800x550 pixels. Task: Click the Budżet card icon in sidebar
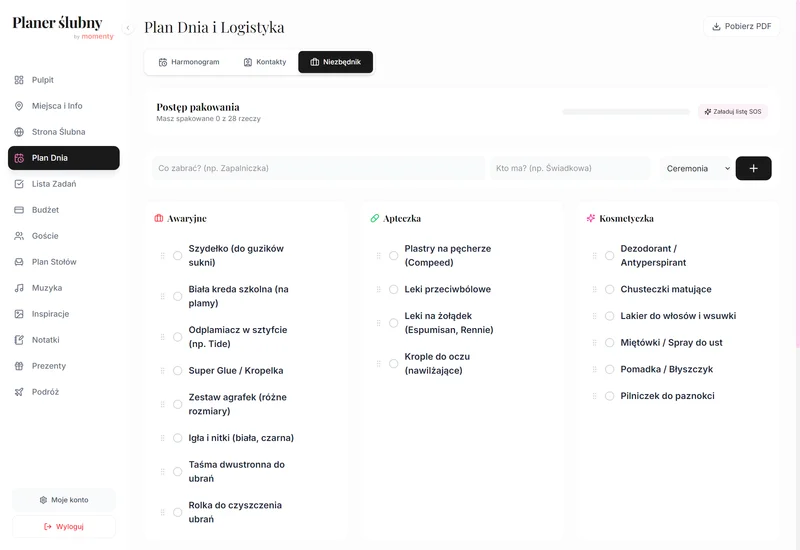(x=19, y=210)
